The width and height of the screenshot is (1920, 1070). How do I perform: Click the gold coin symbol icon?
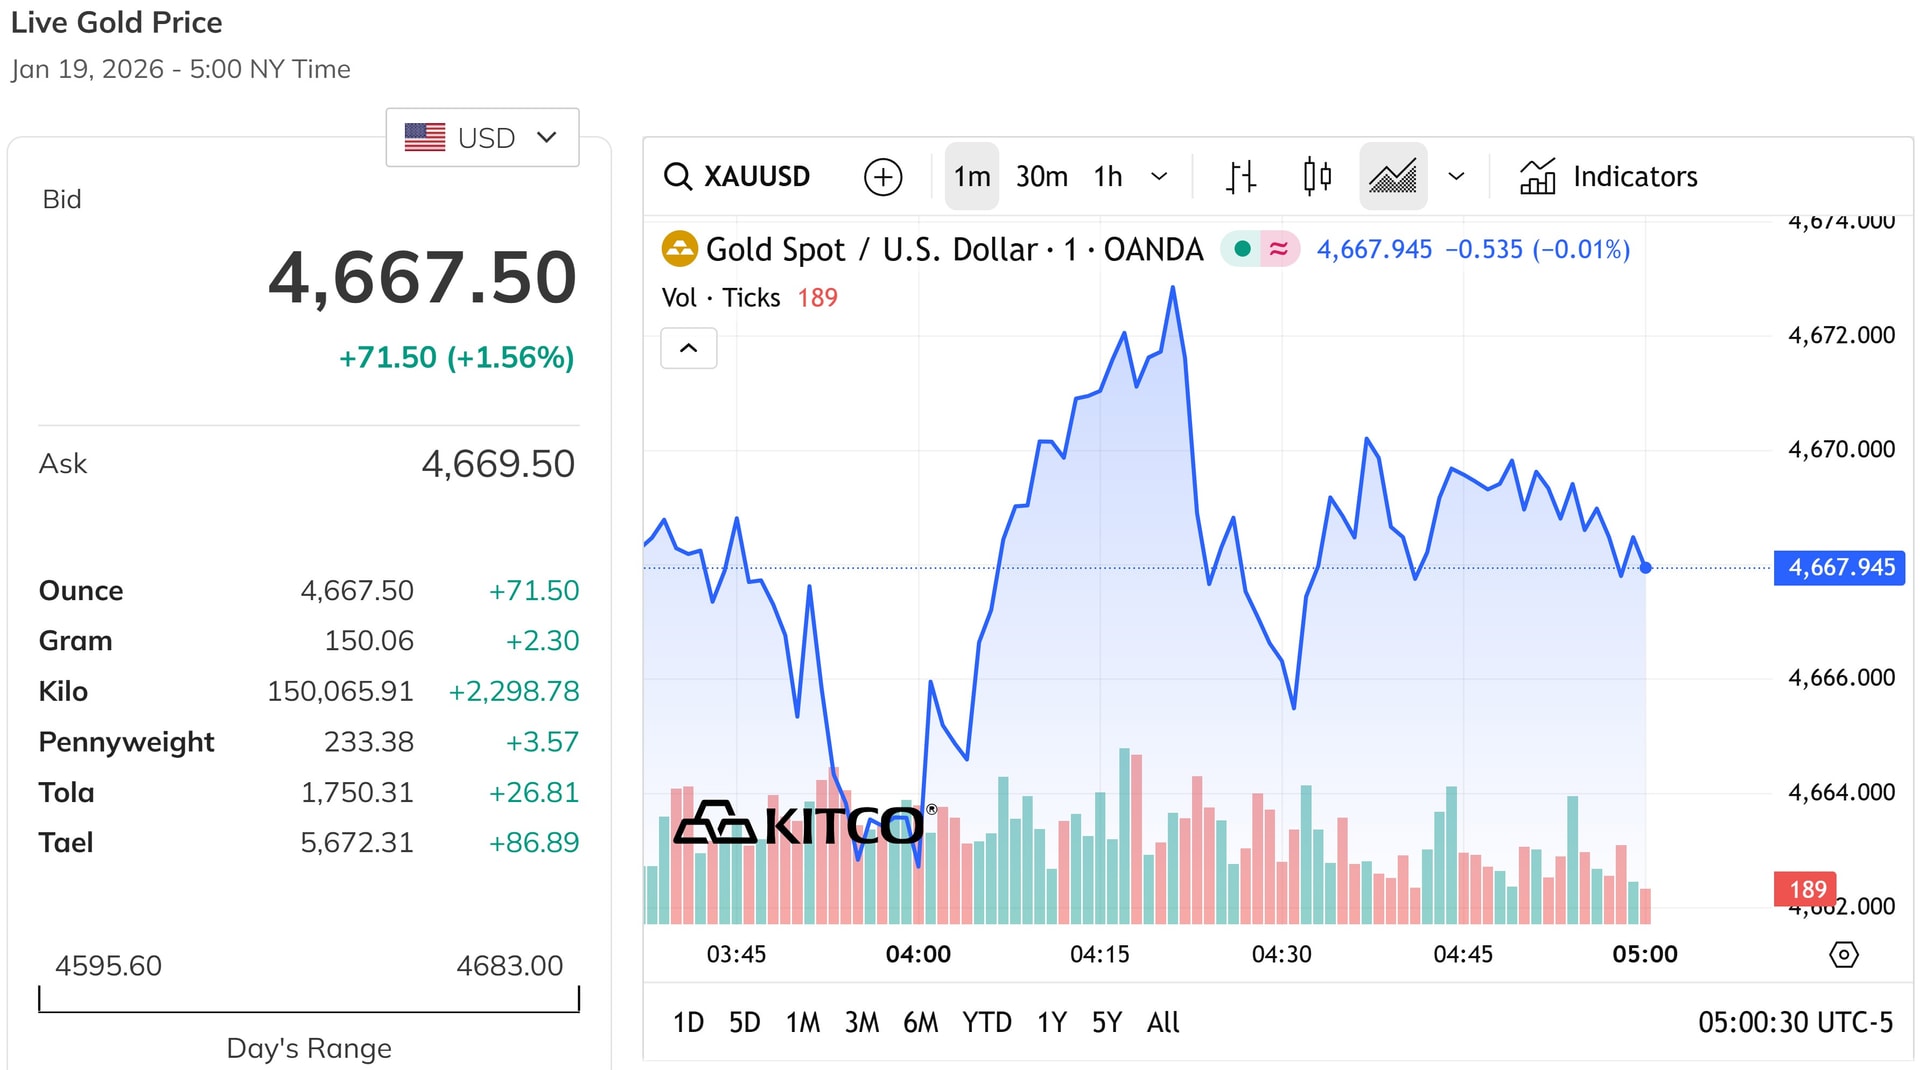[x=680, y=249]
